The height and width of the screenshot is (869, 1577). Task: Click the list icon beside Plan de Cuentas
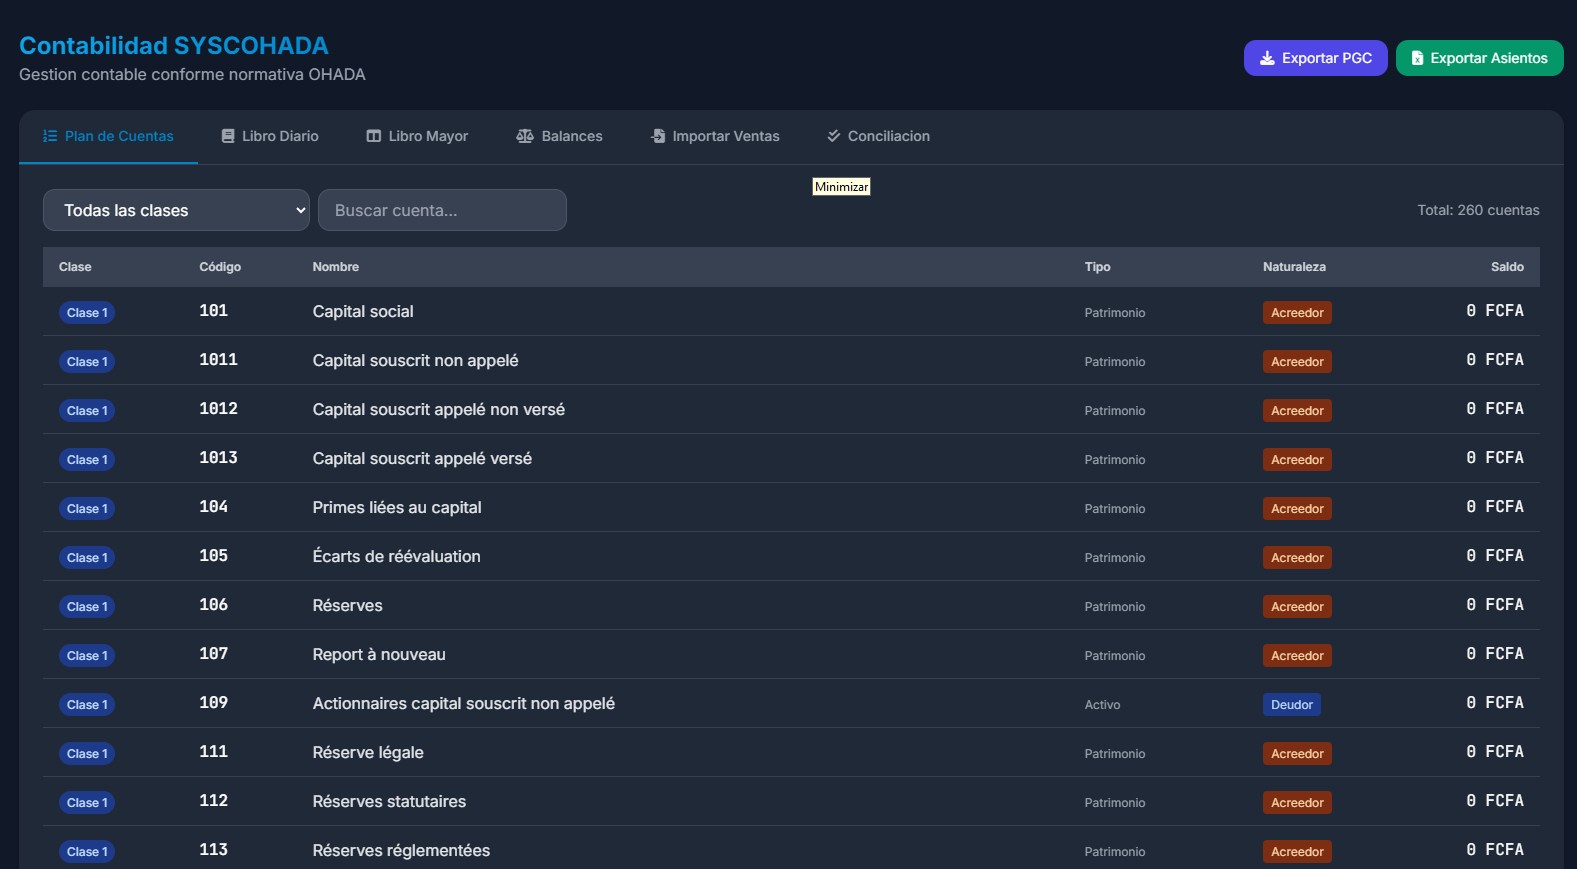pos(50,136)
